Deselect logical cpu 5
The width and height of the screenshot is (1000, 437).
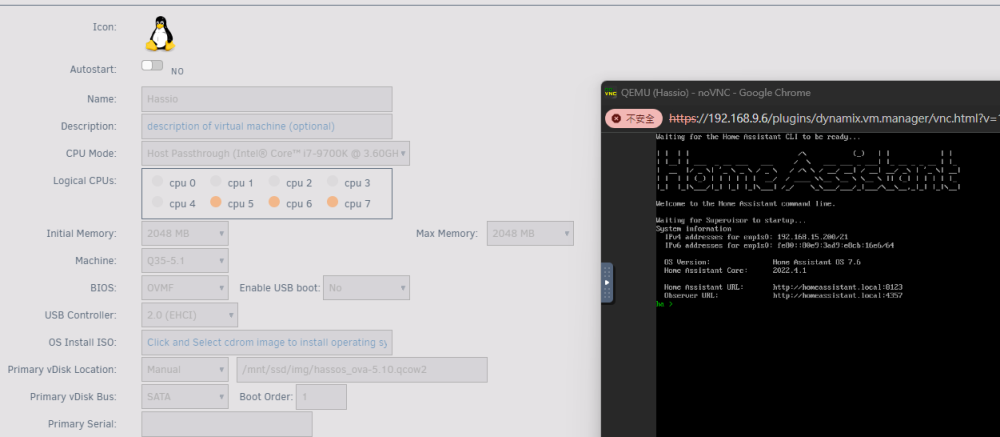pos(216,202)
